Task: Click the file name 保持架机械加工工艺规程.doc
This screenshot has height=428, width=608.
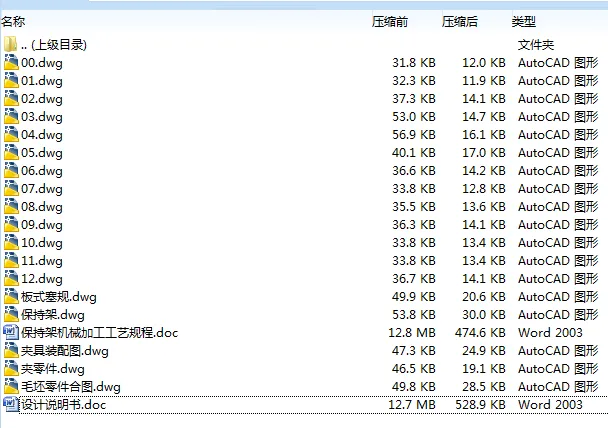Action: pyautogui.click(x=100, y=333)
